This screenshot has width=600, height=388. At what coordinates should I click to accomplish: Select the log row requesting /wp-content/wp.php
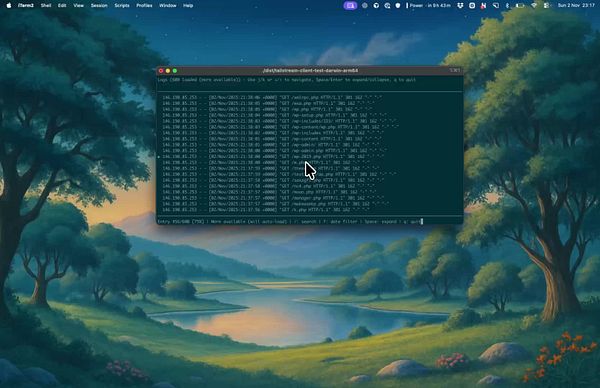coord(280,127)
